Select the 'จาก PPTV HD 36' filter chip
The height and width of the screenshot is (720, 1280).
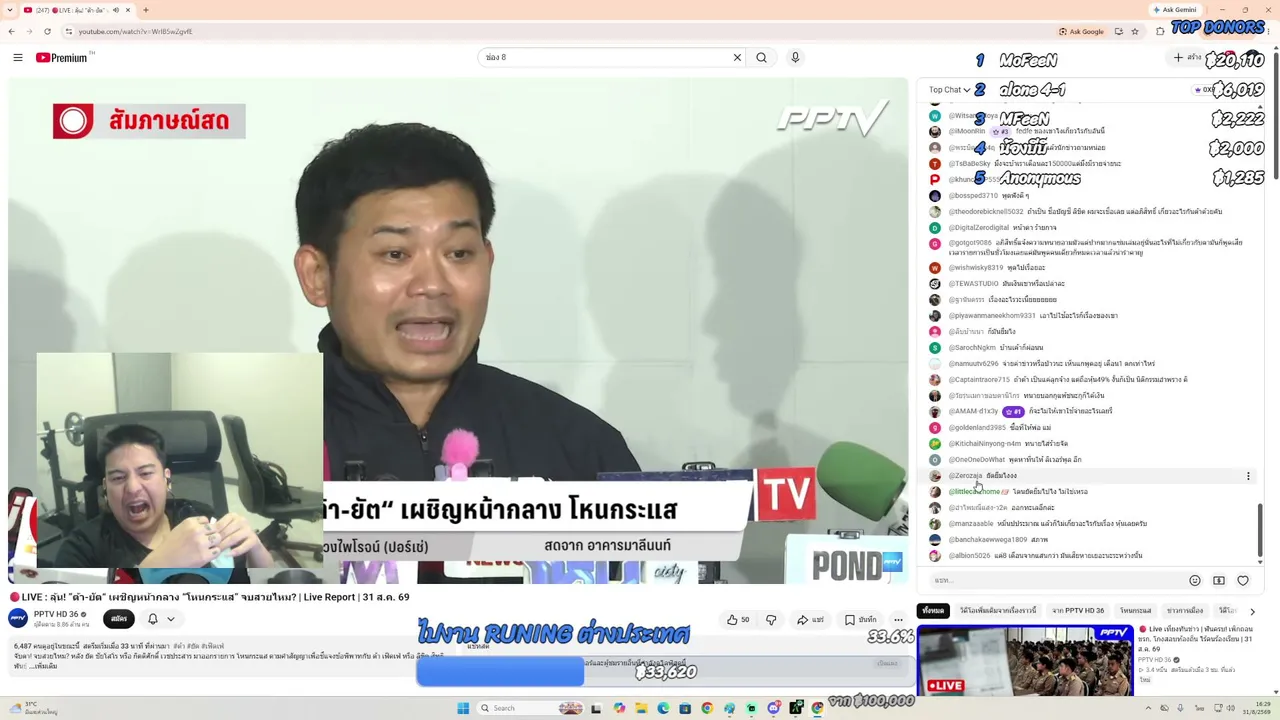pyautogui.click(x=1078, y=610)
